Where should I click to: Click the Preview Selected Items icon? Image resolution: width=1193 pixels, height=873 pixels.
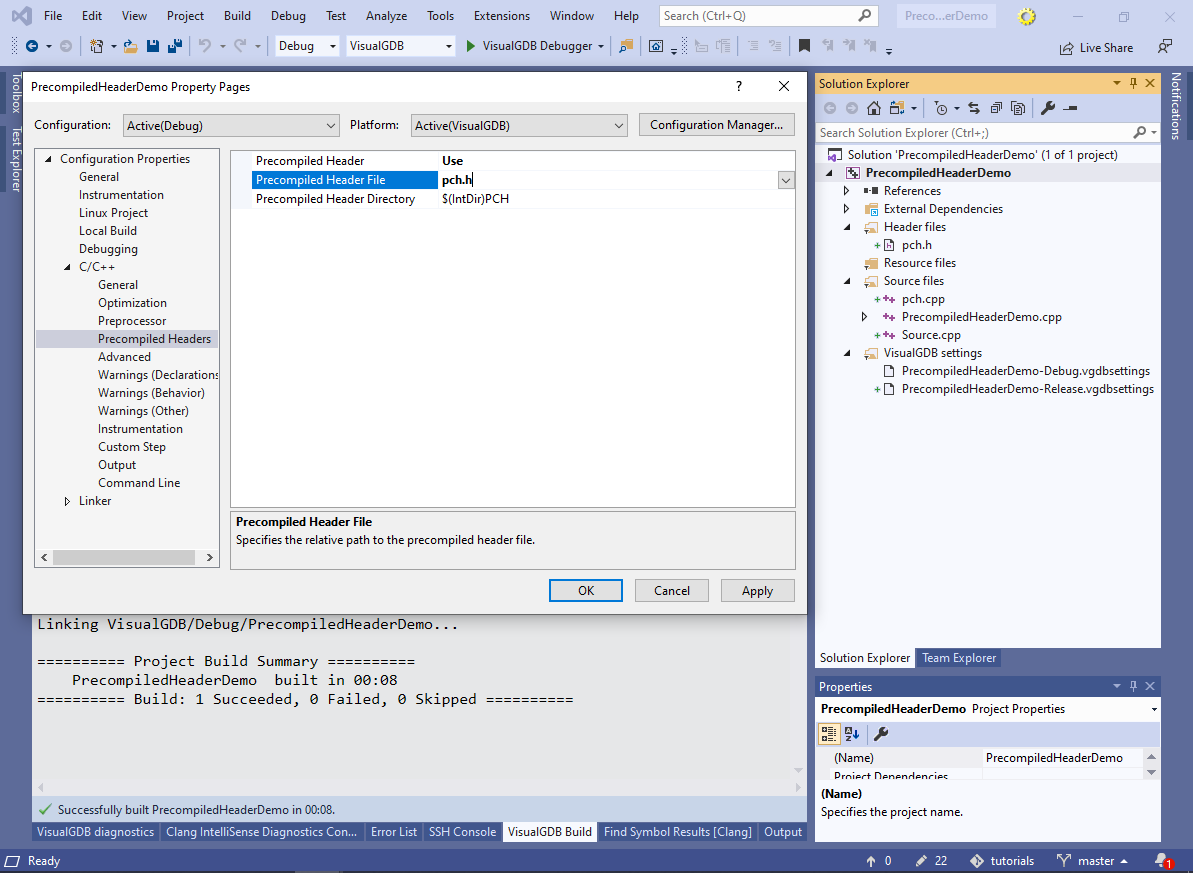[x=1071, y=108]
